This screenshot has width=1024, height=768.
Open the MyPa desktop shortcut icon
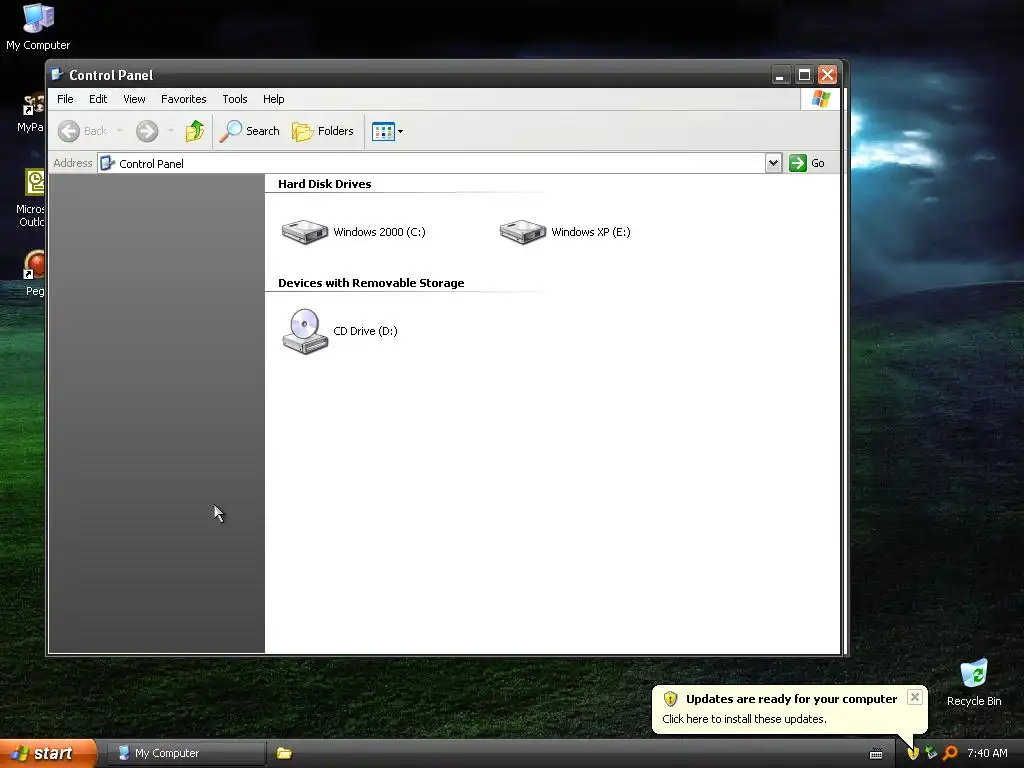pyautogui.click(x=32, y=114)
